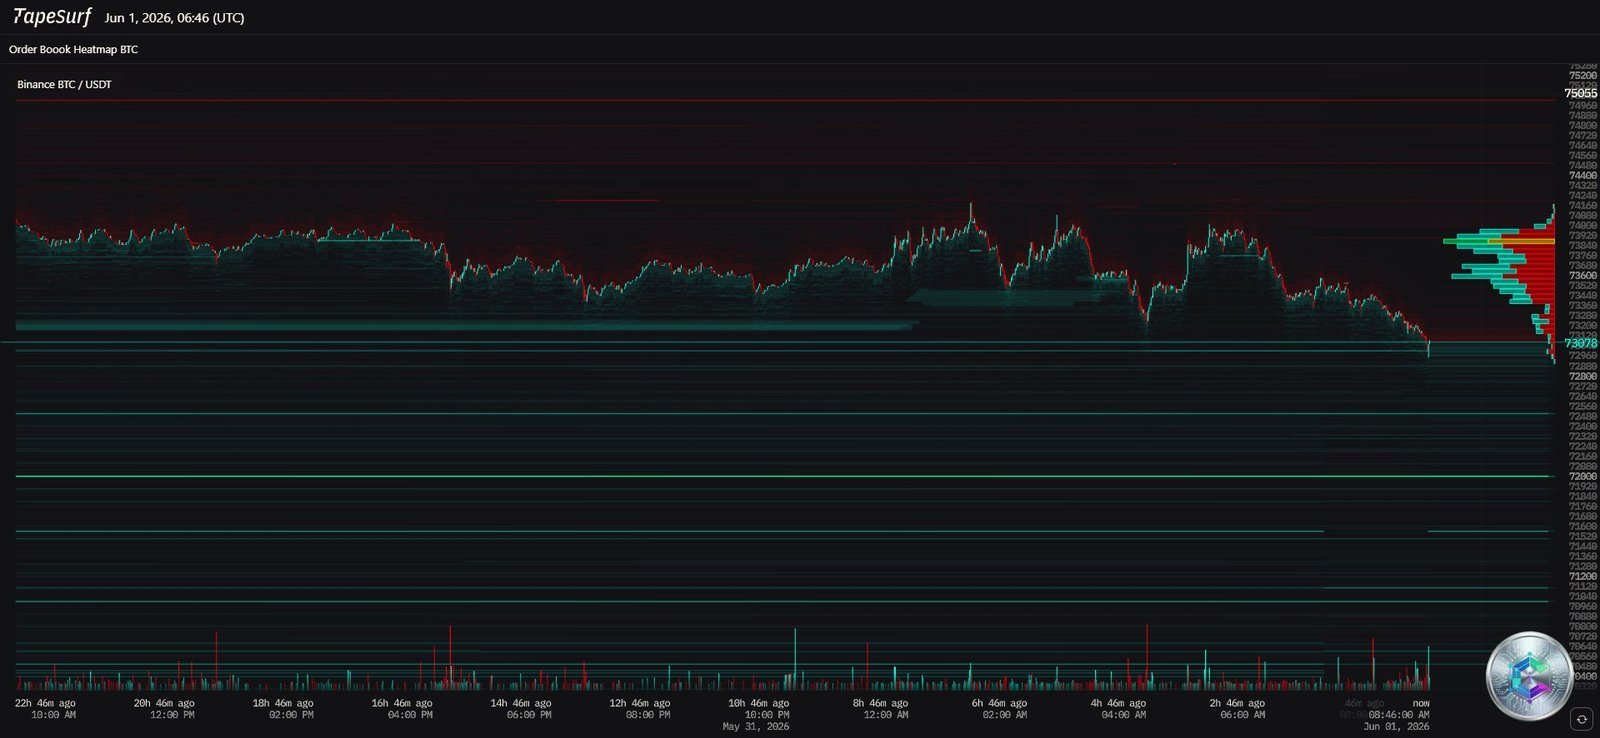
Task: Click the 'May 31, 2026' date label
Action: pos(756,727)
